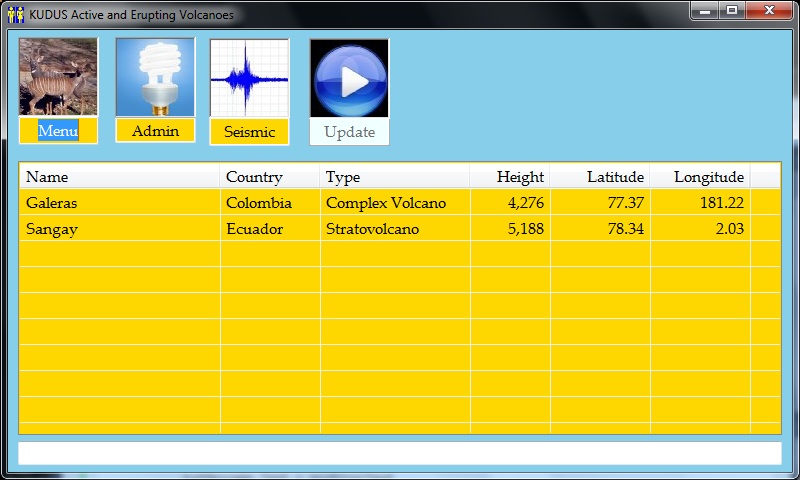Sort volcanoes by Height column header
The image size is (800, 480).
tap(510, 177)
